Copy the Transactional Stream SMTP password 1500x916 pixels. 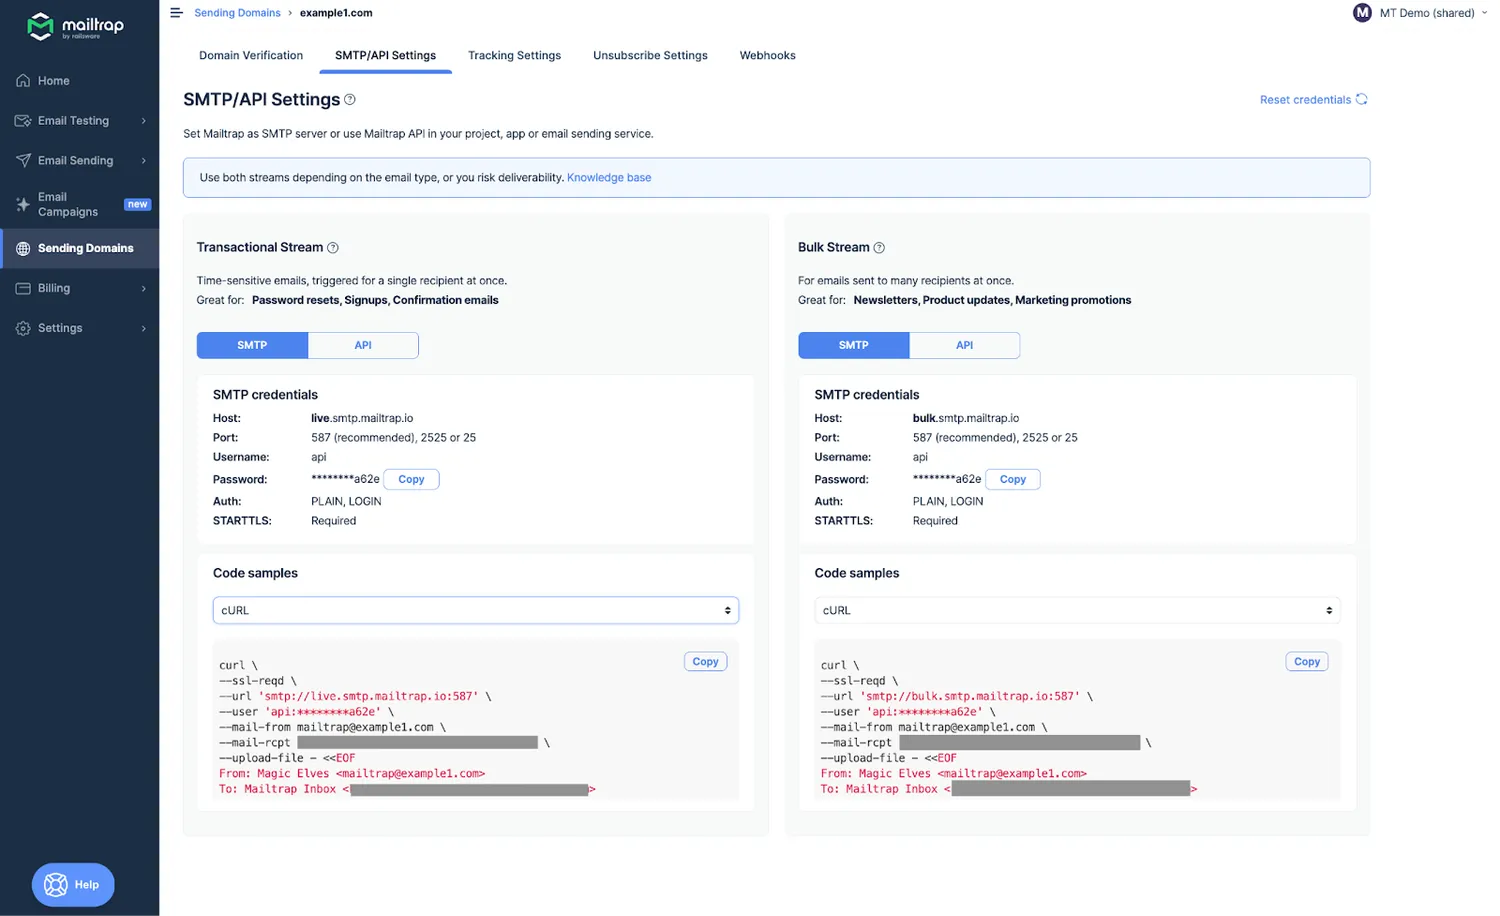point(411,480)
